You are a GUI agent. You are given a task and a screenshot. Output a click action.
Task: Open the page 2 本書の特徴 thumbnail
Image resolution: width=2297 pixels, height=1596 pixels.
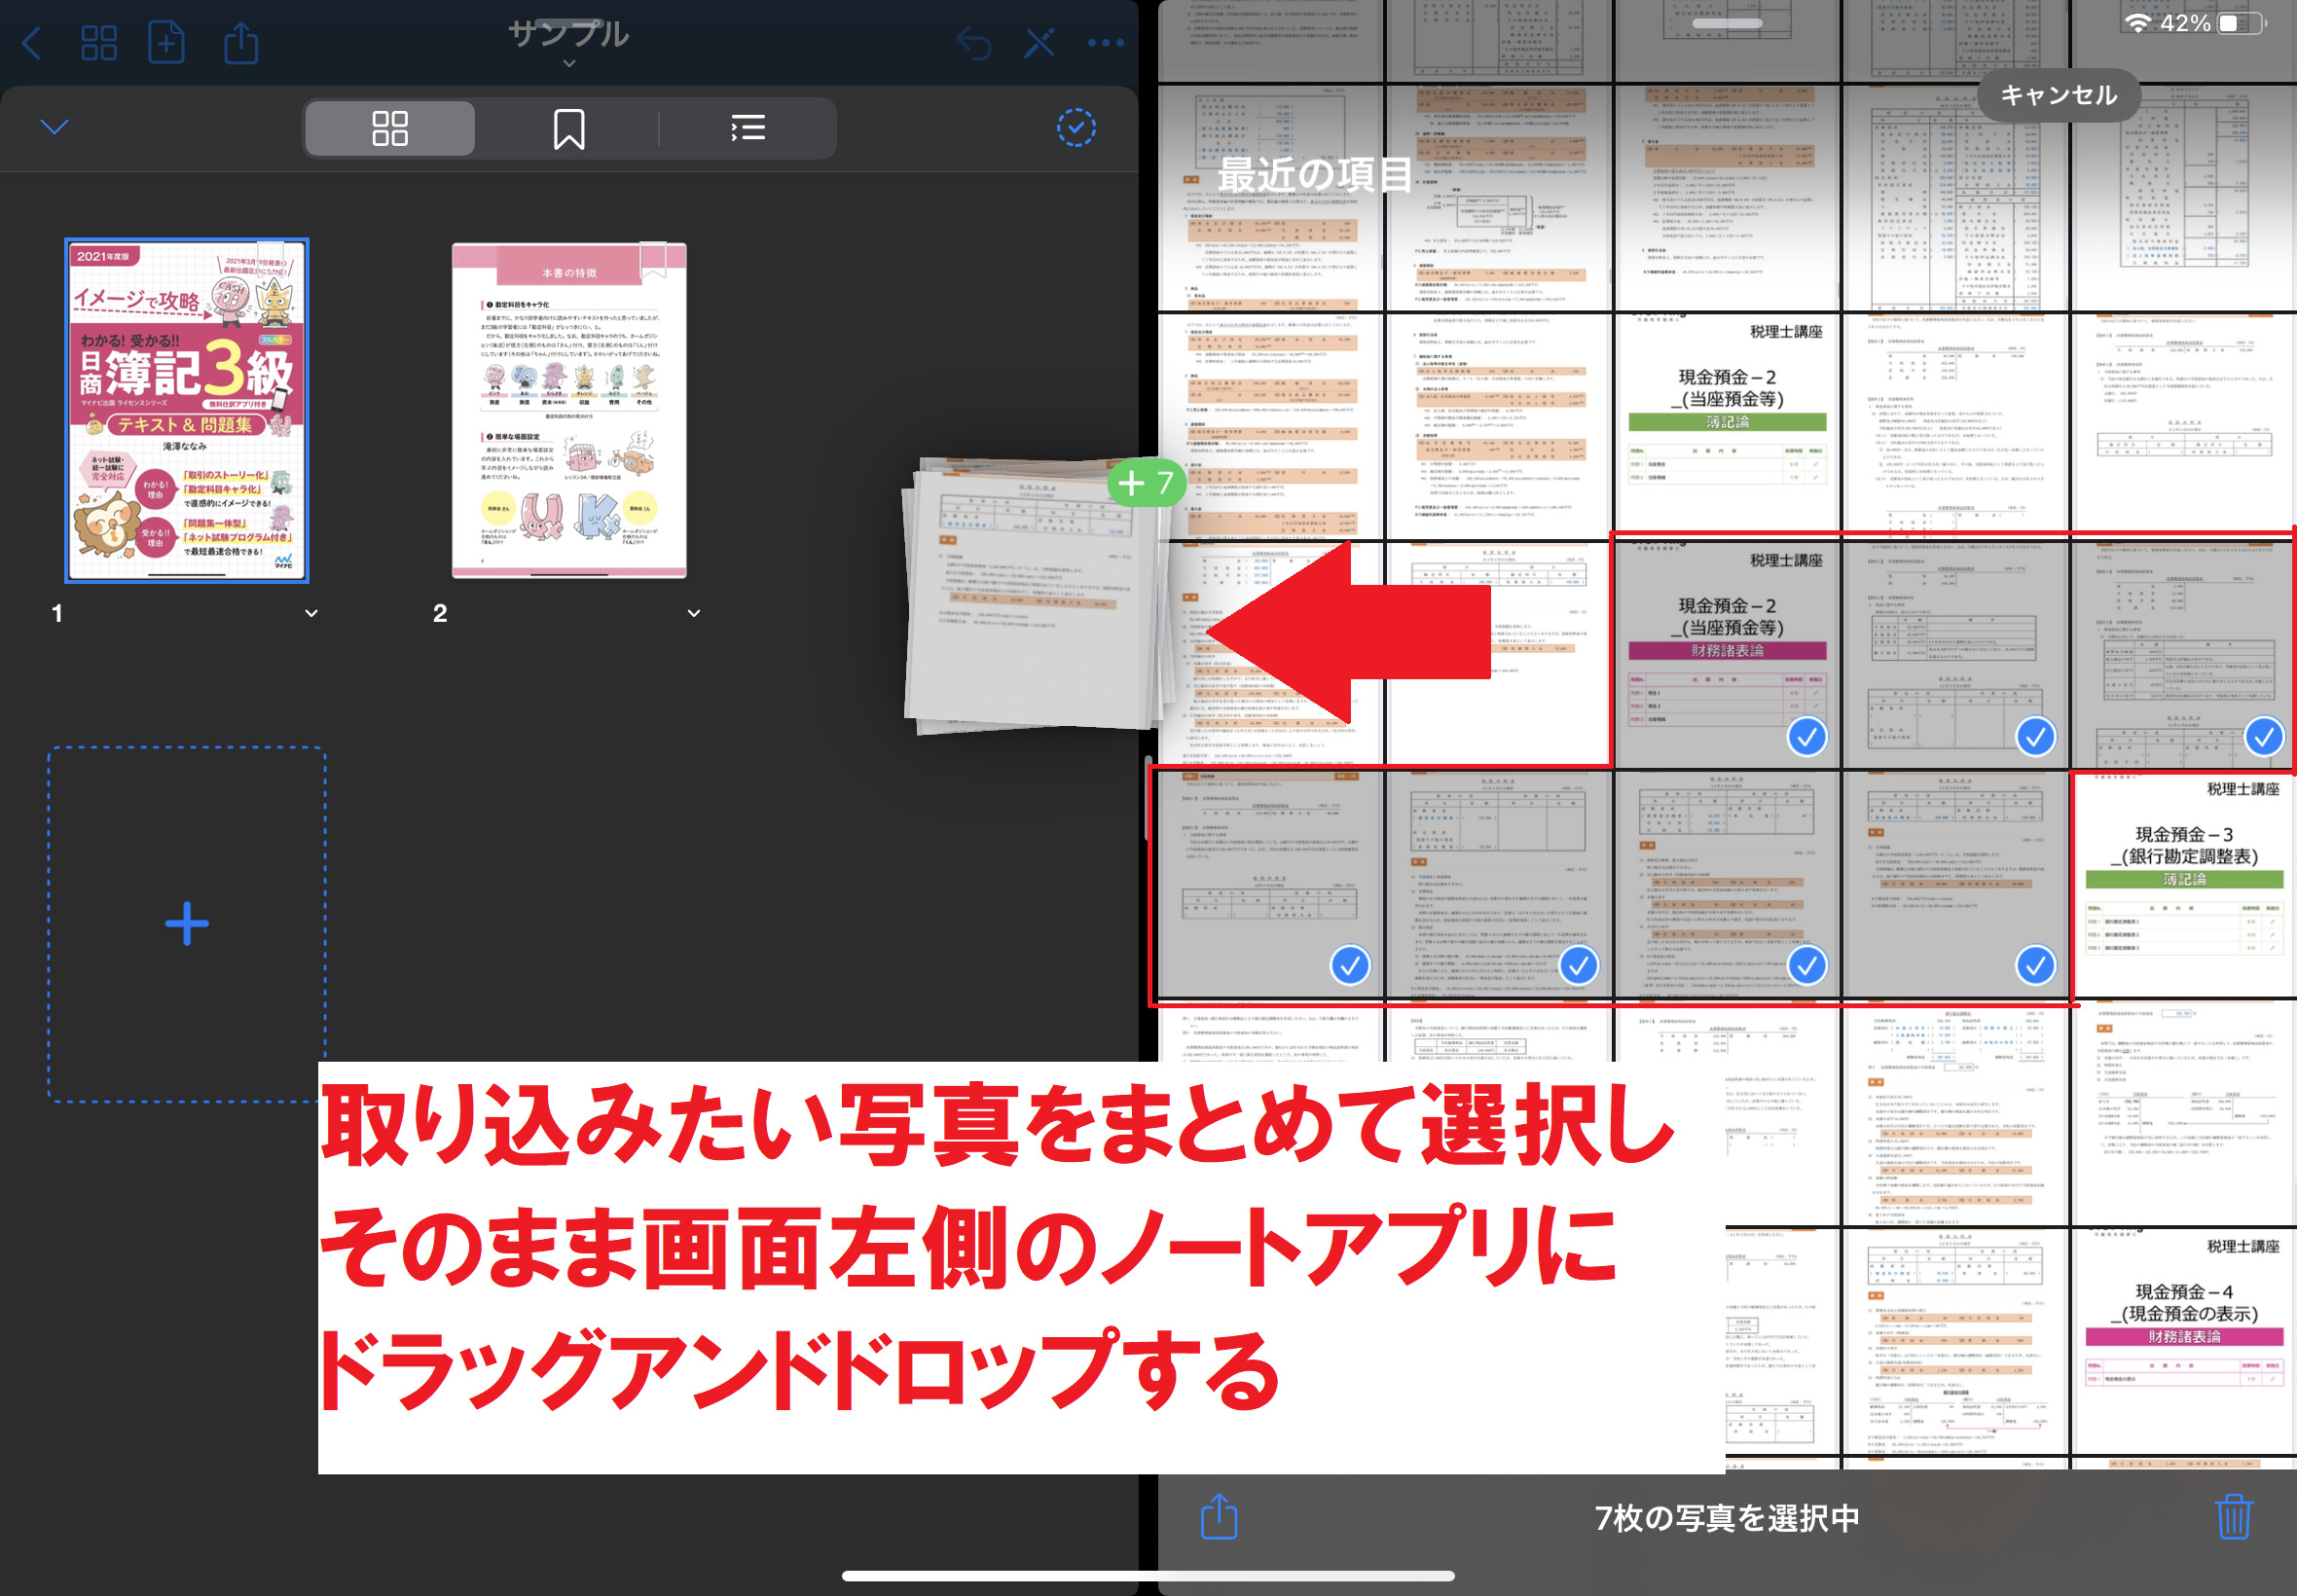[x=569, y=410]
